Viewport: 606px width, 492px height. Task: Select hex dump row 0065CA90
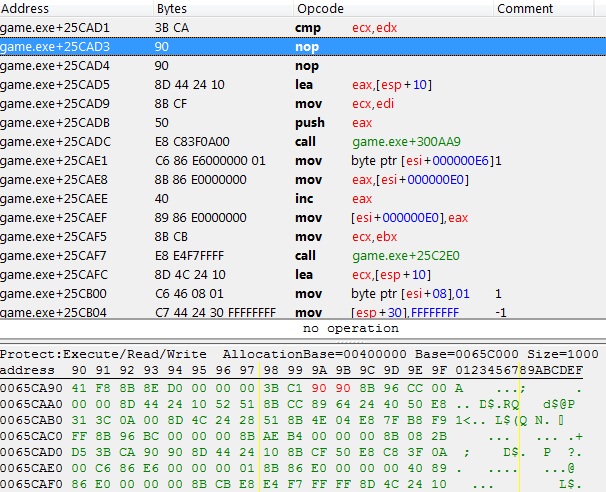coord(291,388)
